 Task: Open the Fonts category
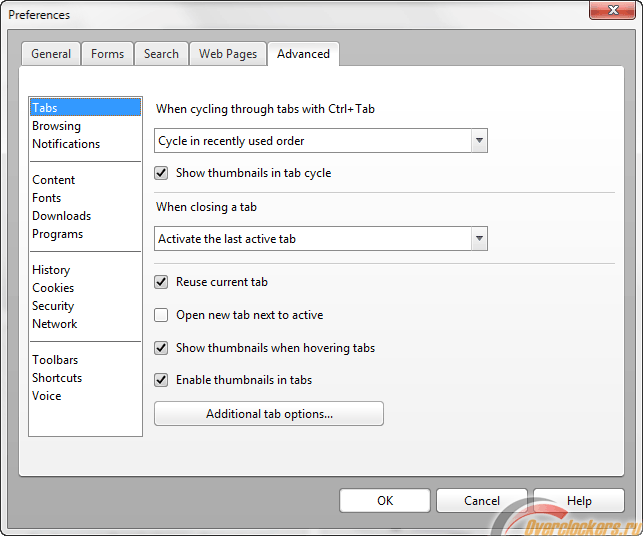[x=85, y=198]
